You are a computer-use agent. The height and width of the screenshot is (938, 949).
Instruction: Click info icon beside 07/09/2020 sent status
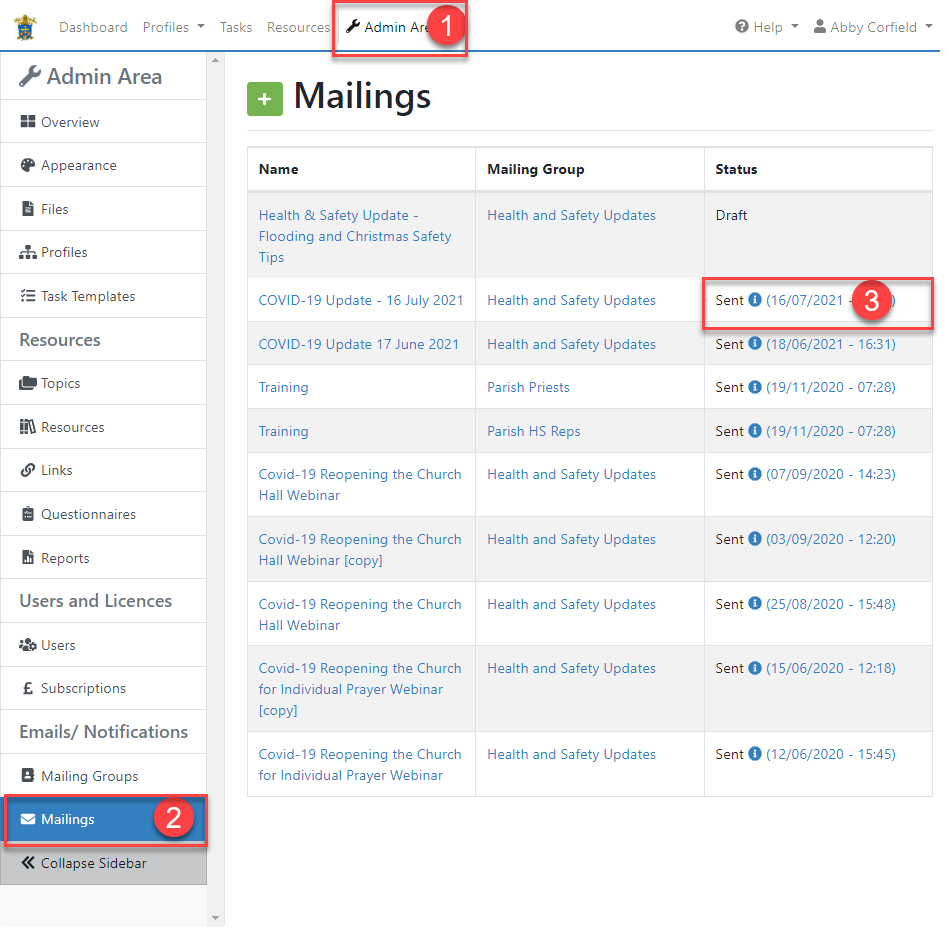pos(755,475)
